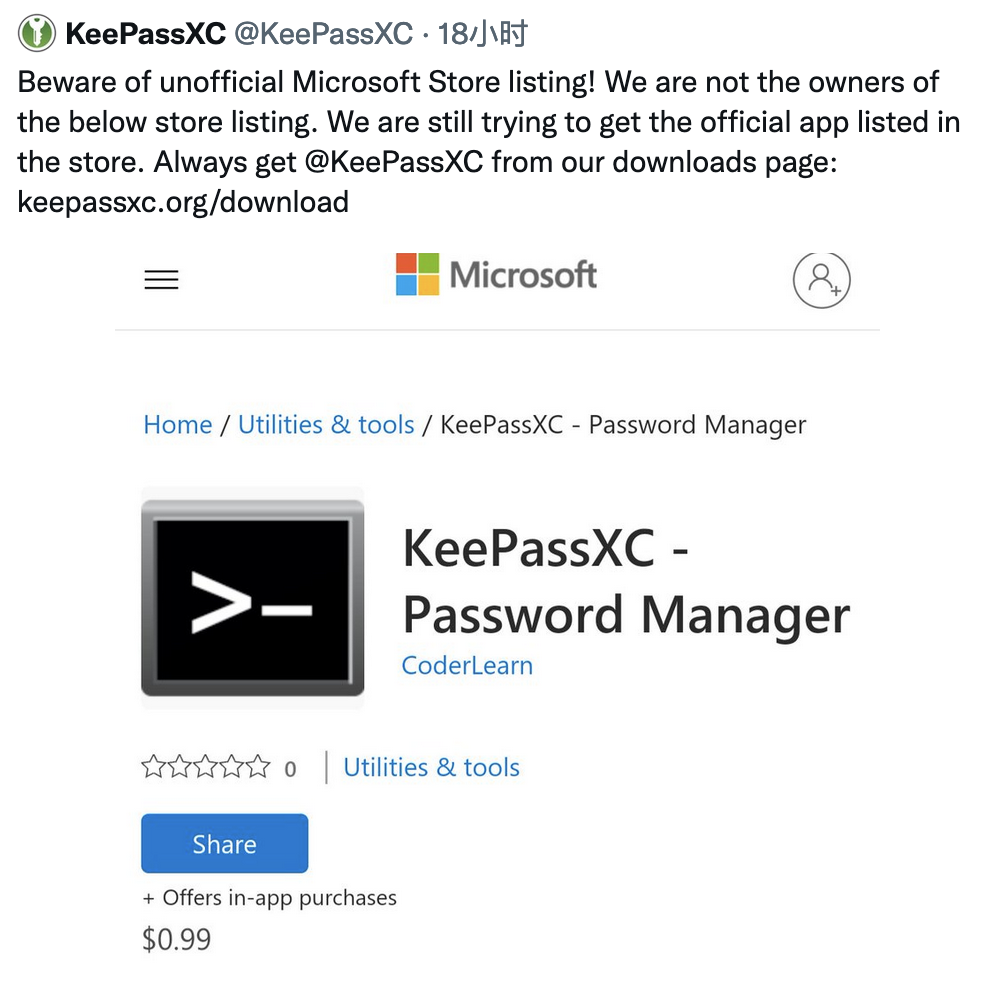992x992 pixels.
Task: Click the person-with-plus account avatar
Action: [821, 280]
